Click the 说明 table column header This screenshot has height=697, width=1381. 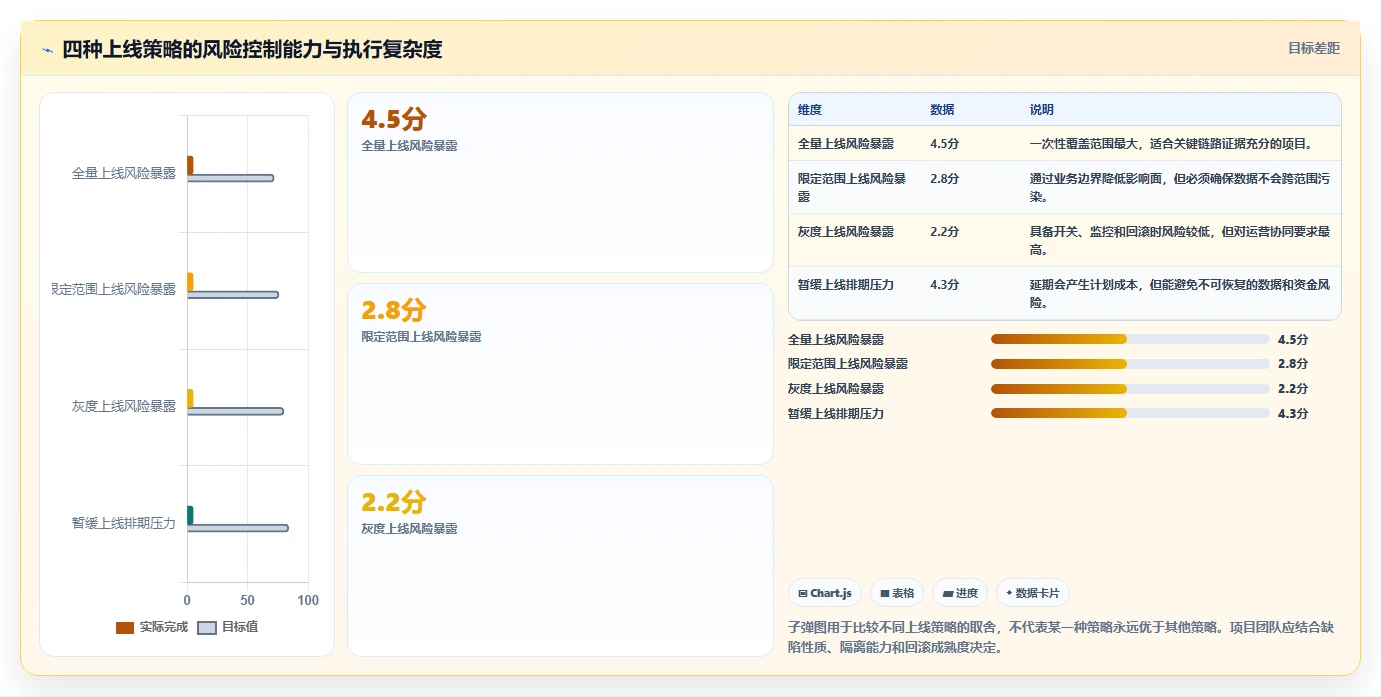1042,110
